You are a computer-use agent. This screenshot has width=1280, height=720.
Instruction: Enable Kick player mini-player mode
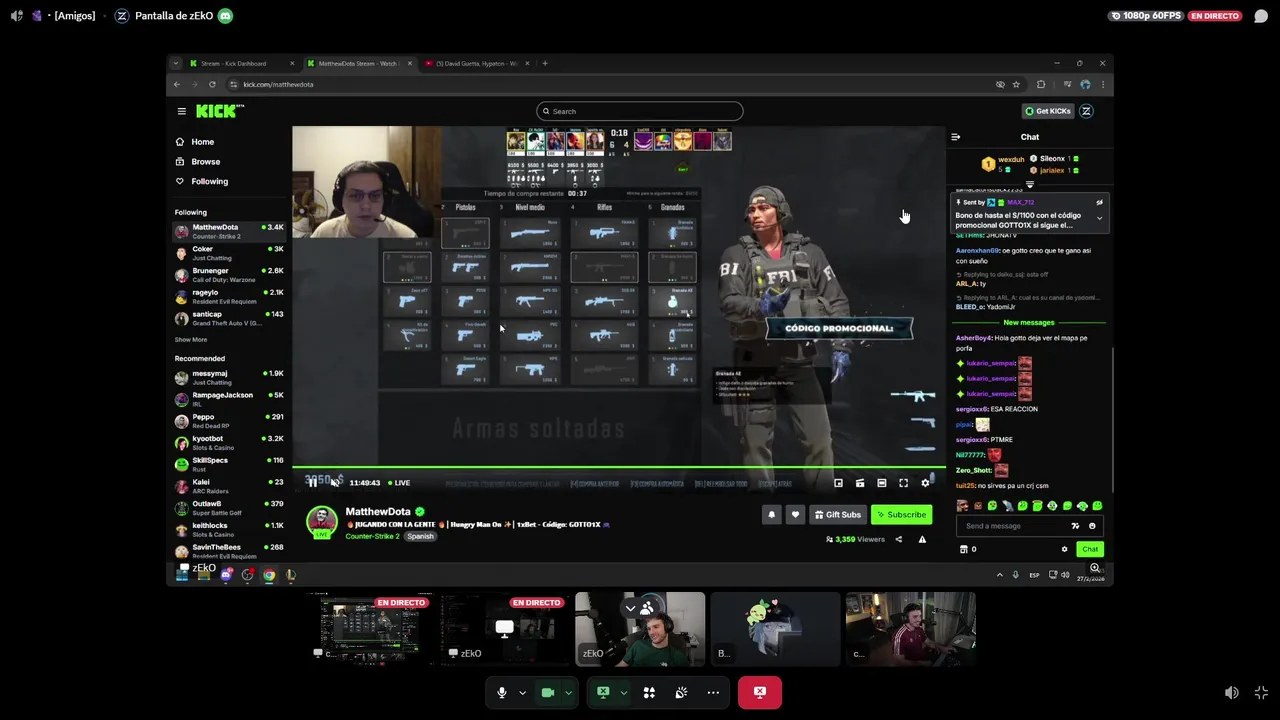tap(838, 483)
